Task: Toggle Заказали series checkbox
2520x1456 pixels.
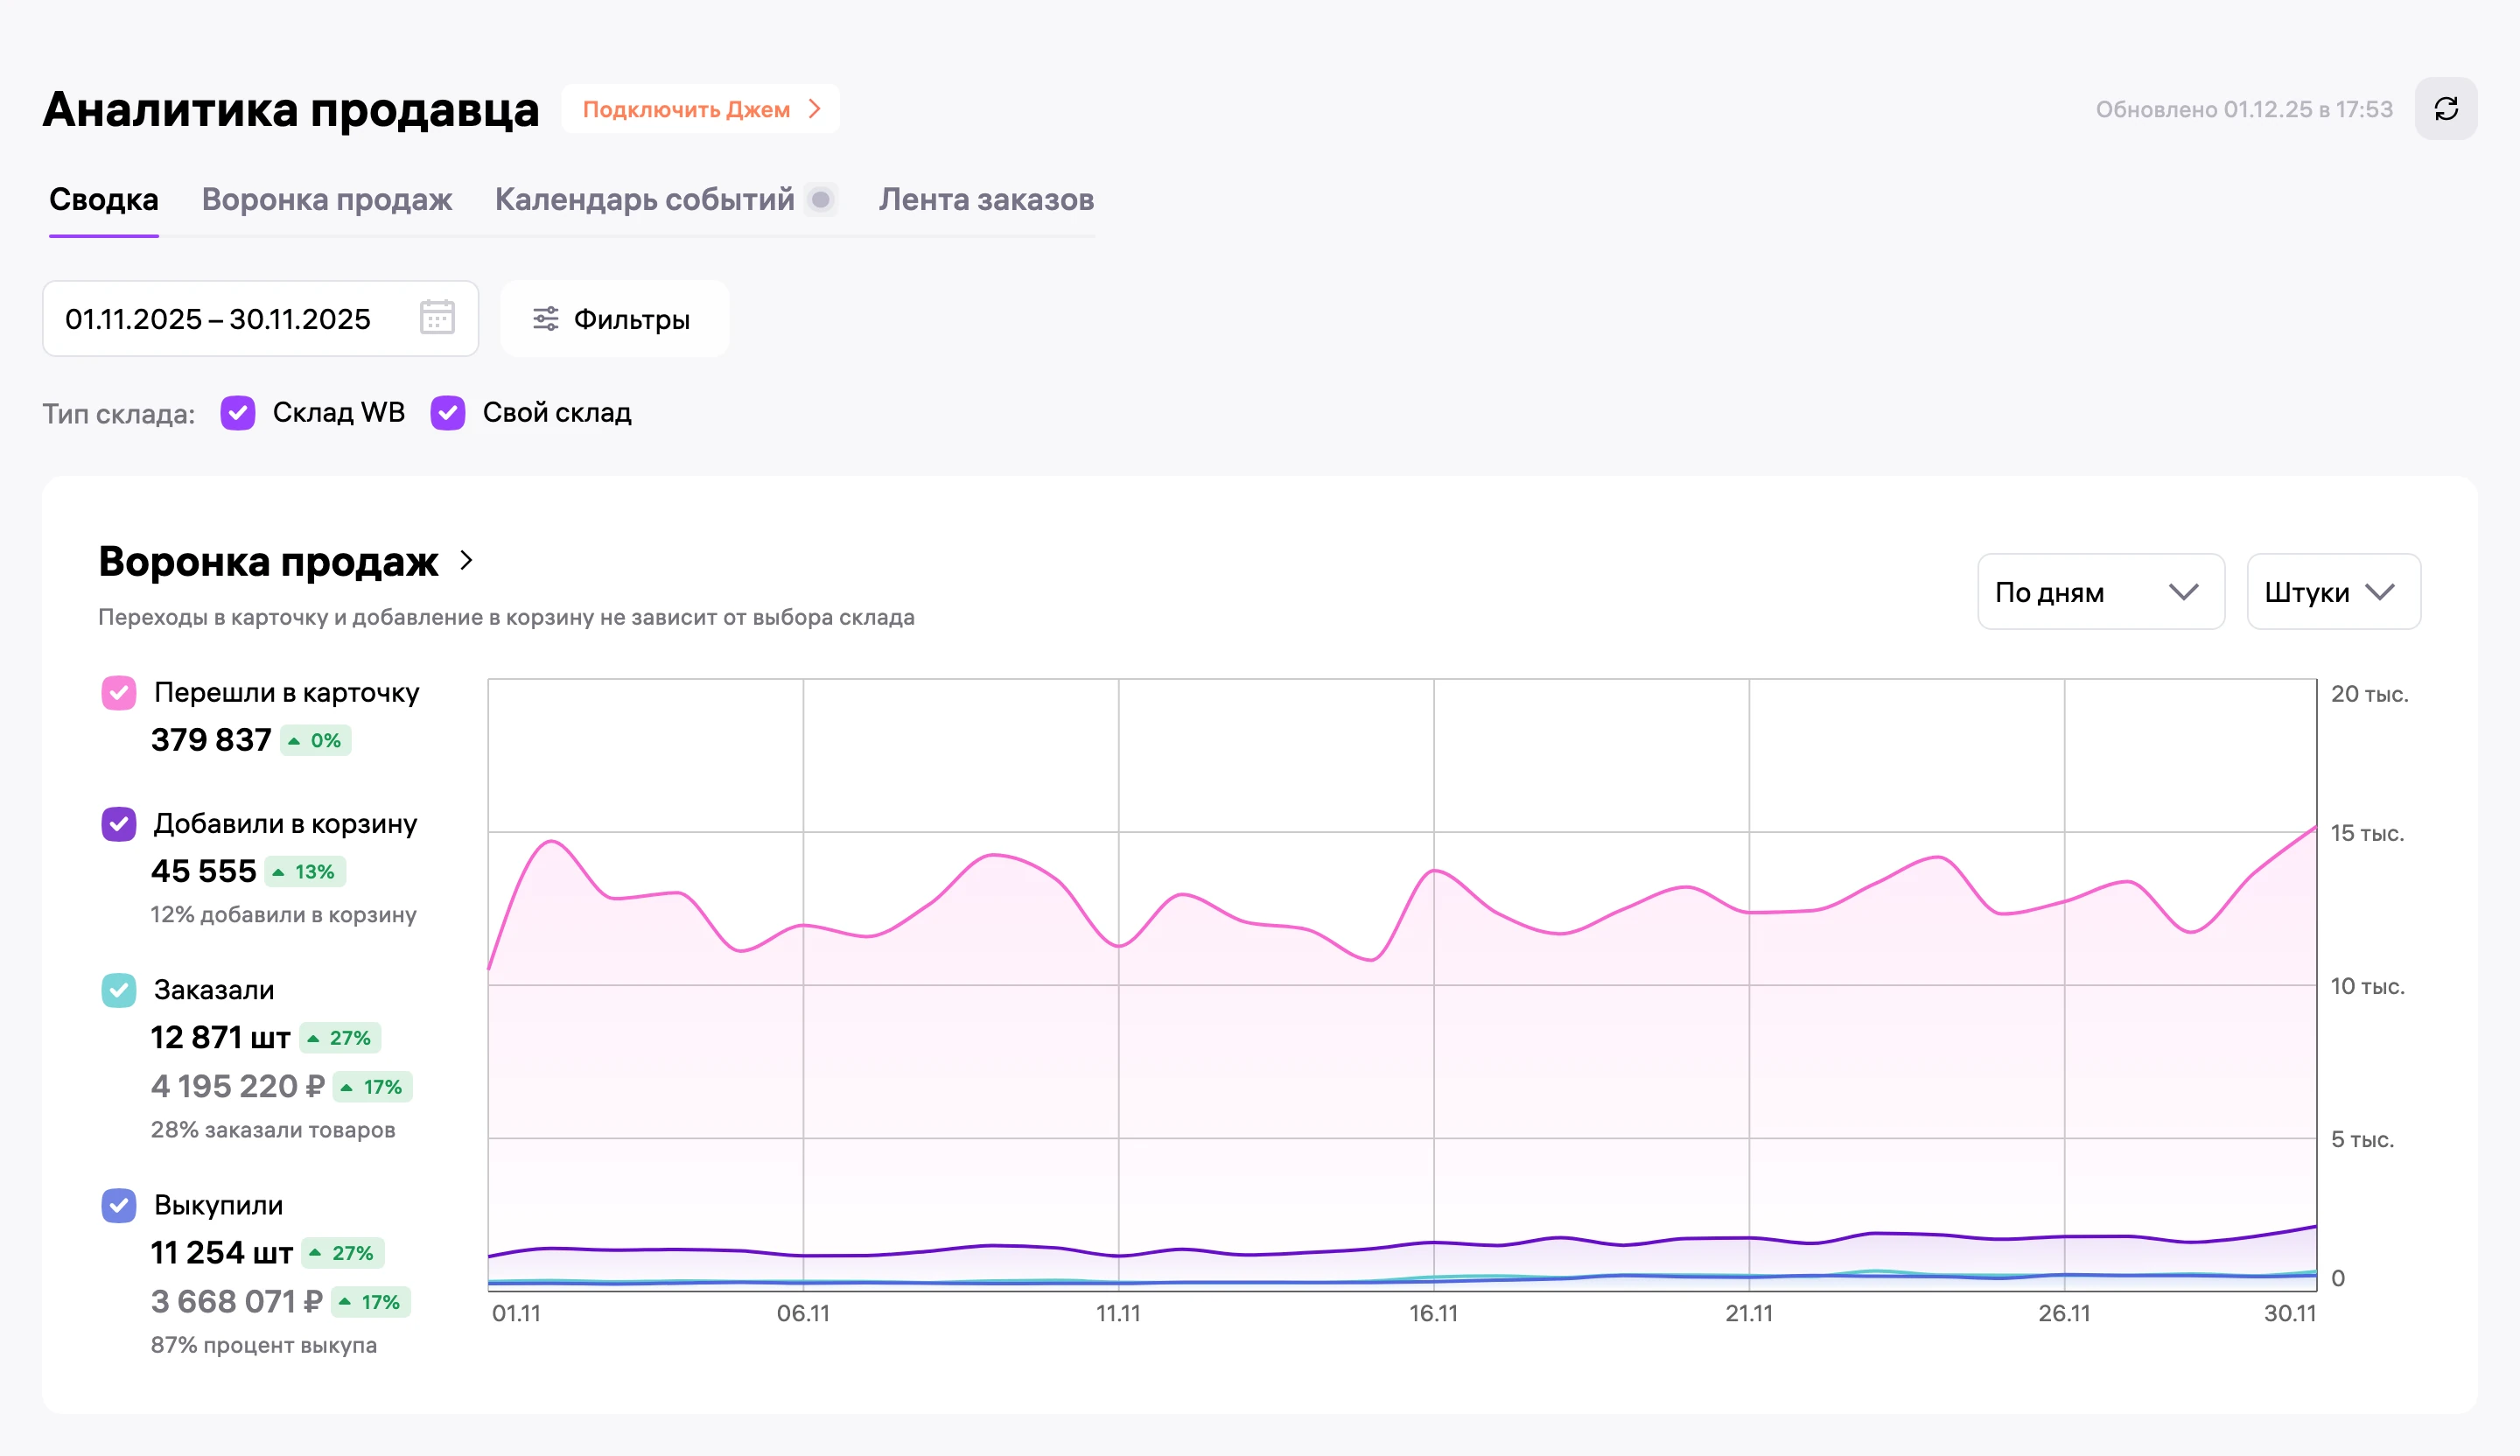Action: pyautogui.click(x=119, y=990)
